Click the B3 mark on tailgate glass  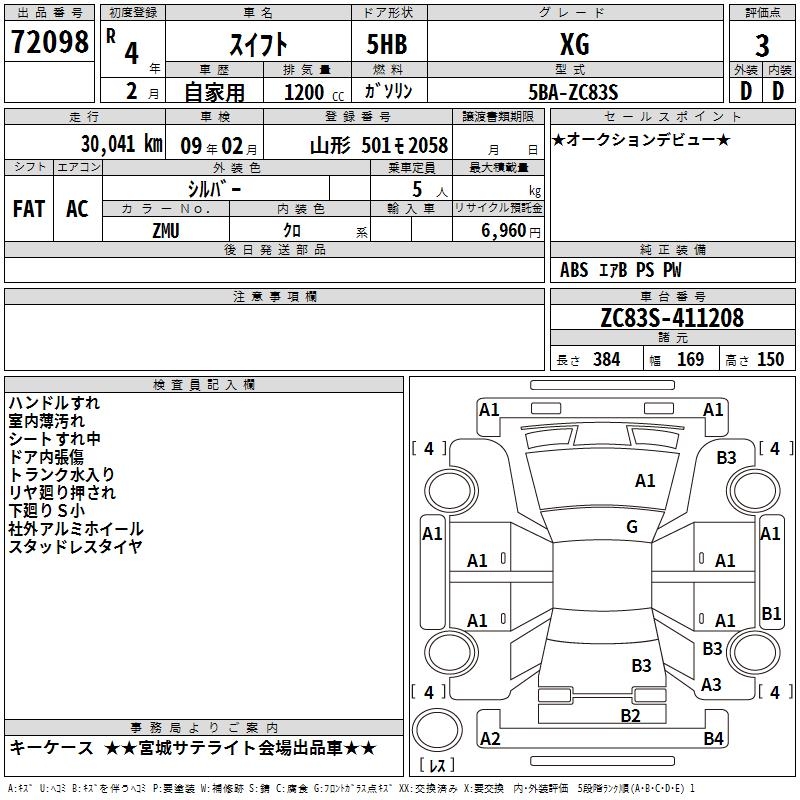coord(641,665)
